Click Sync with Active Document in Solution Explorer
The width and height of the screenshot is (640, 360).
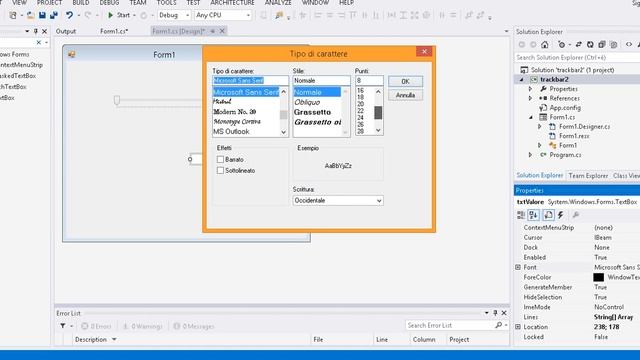(x=579, y=44)
